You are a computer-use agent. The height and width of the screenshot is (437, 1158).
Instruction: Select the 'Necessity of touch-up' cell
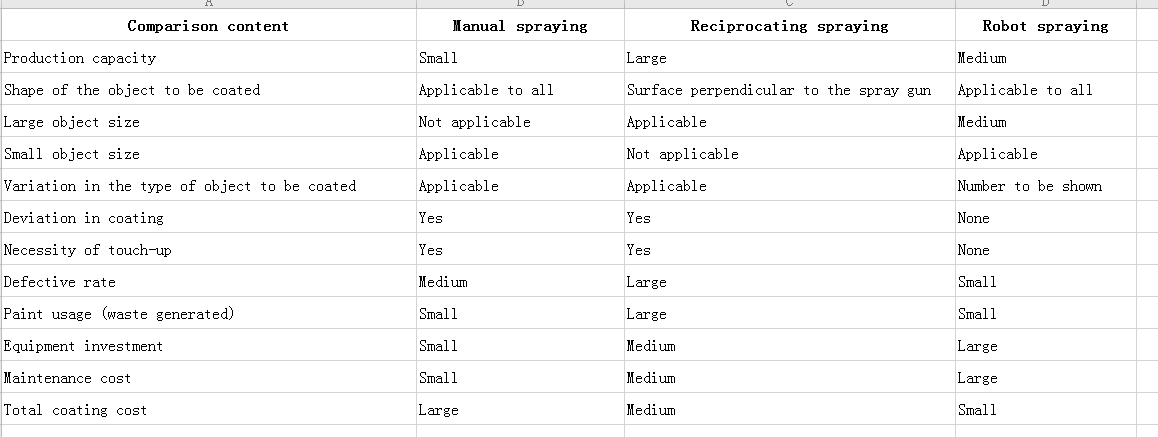click(x=208, y=250)
